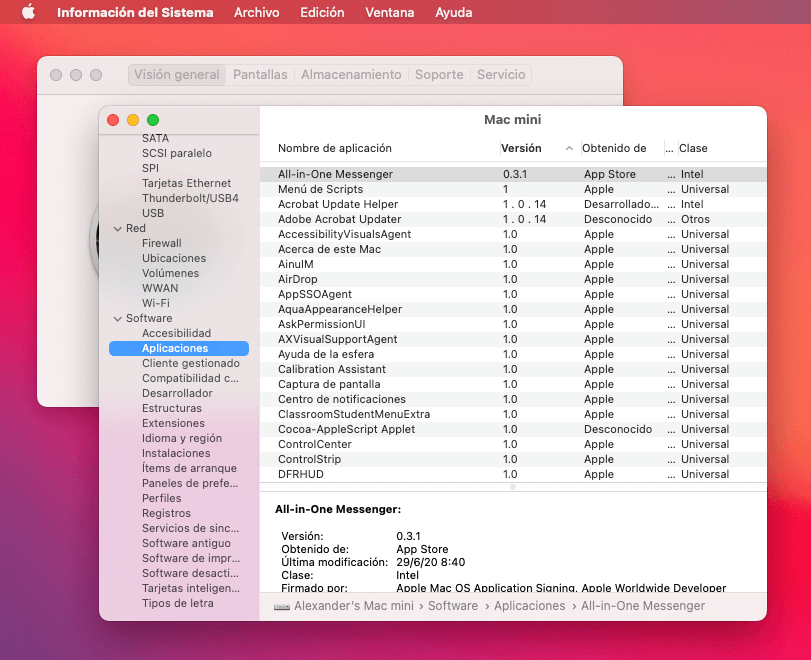811x660 pixels.
Task: Collapse the Software section in sidebar
Action: click(117, 319)
